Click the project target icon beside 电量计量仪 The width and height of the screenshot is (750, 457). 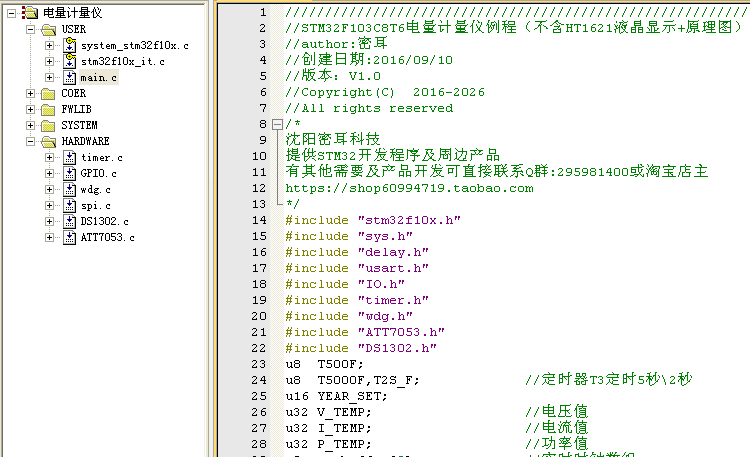pos(30,13)
